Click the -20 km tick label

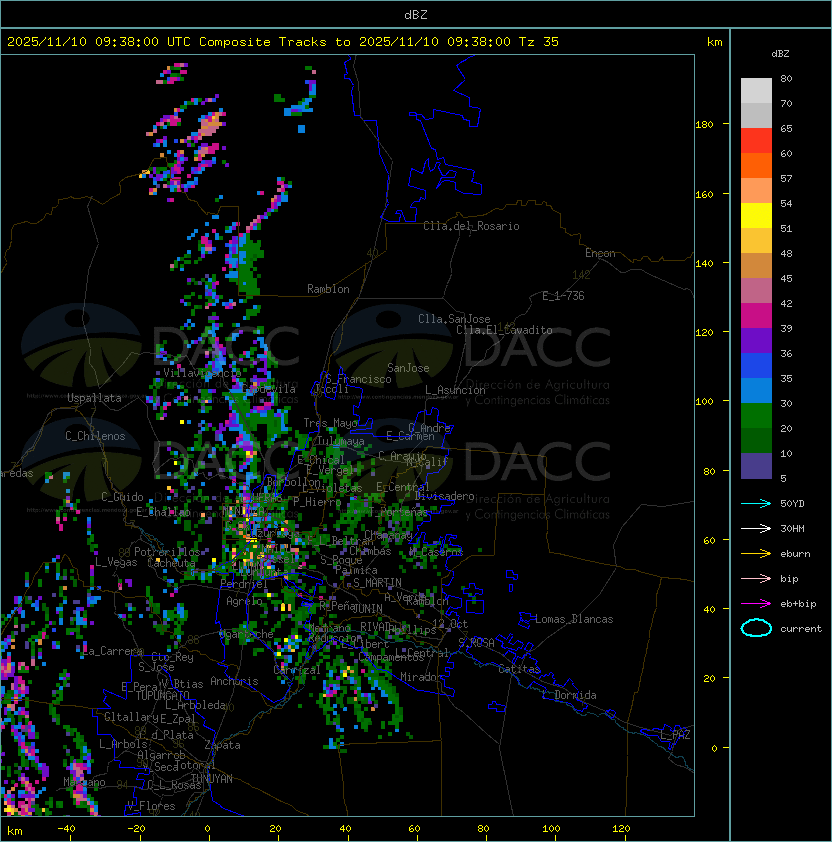(136, 829)
